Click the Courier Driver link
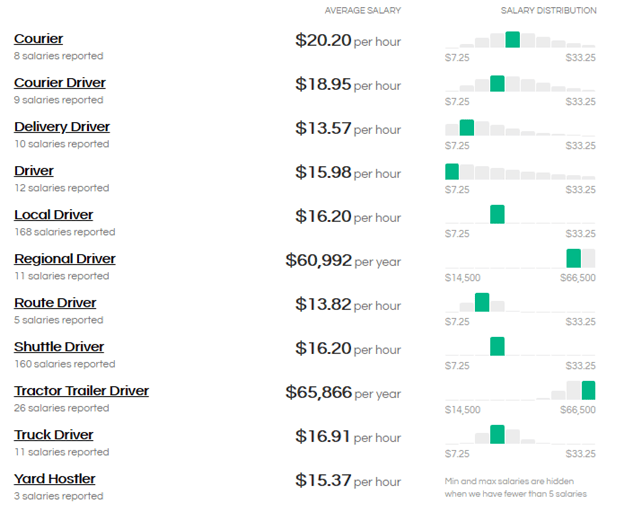Viewport: 624px width, 521px height. coord(59,83)
